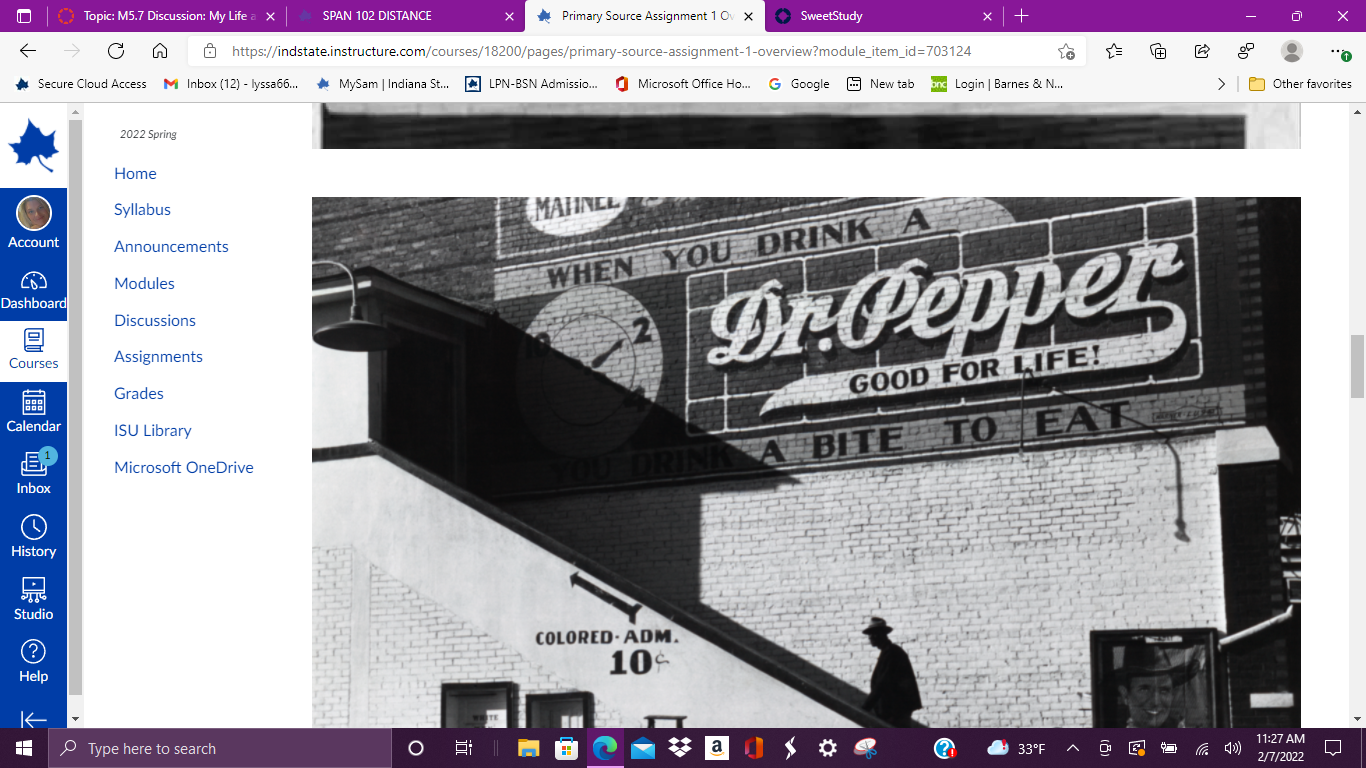Open the Account menu with profile picture
This screenshot has width=1366, height=768.
tap(33, 223)
